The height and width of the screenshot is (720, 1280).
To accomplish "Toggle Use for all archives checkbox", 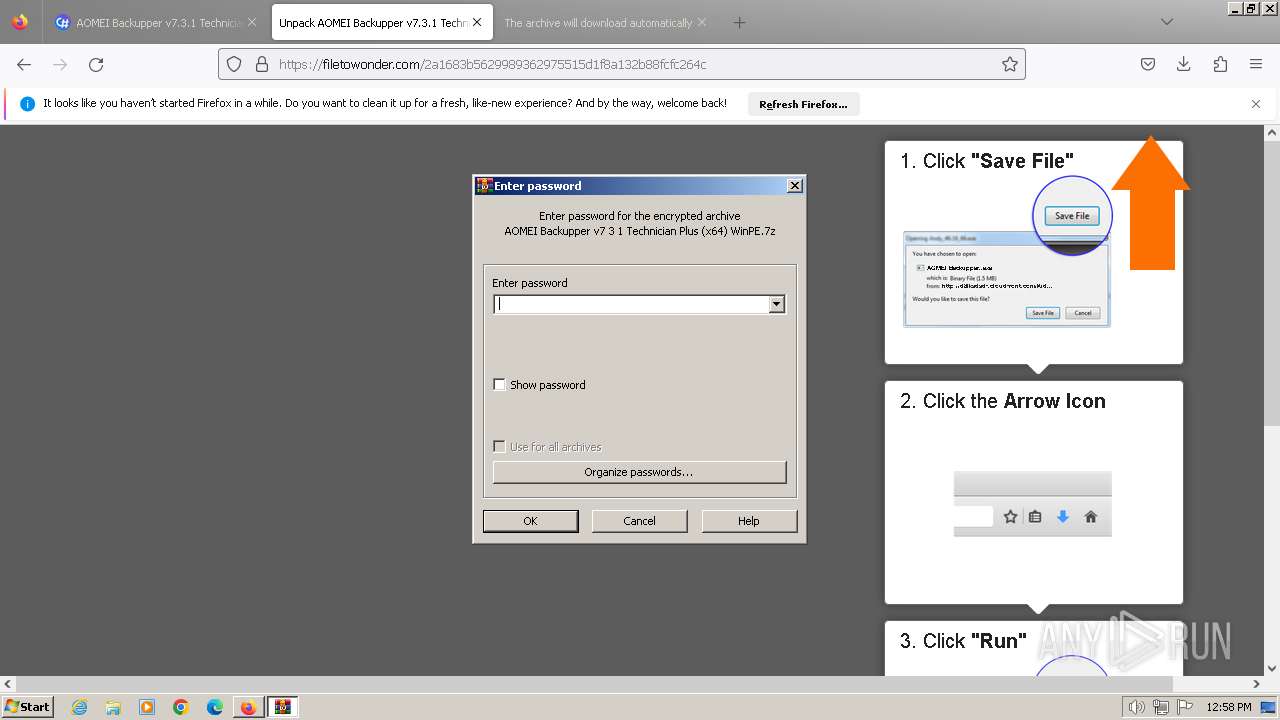I will click(x=499, y=447).
